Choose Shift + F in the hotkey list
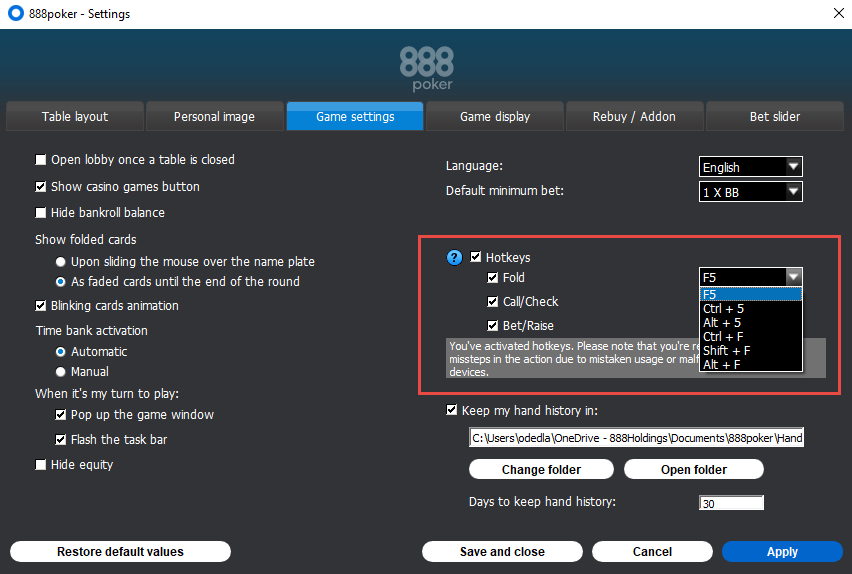 pyautogui.click(x=726, y=351)
